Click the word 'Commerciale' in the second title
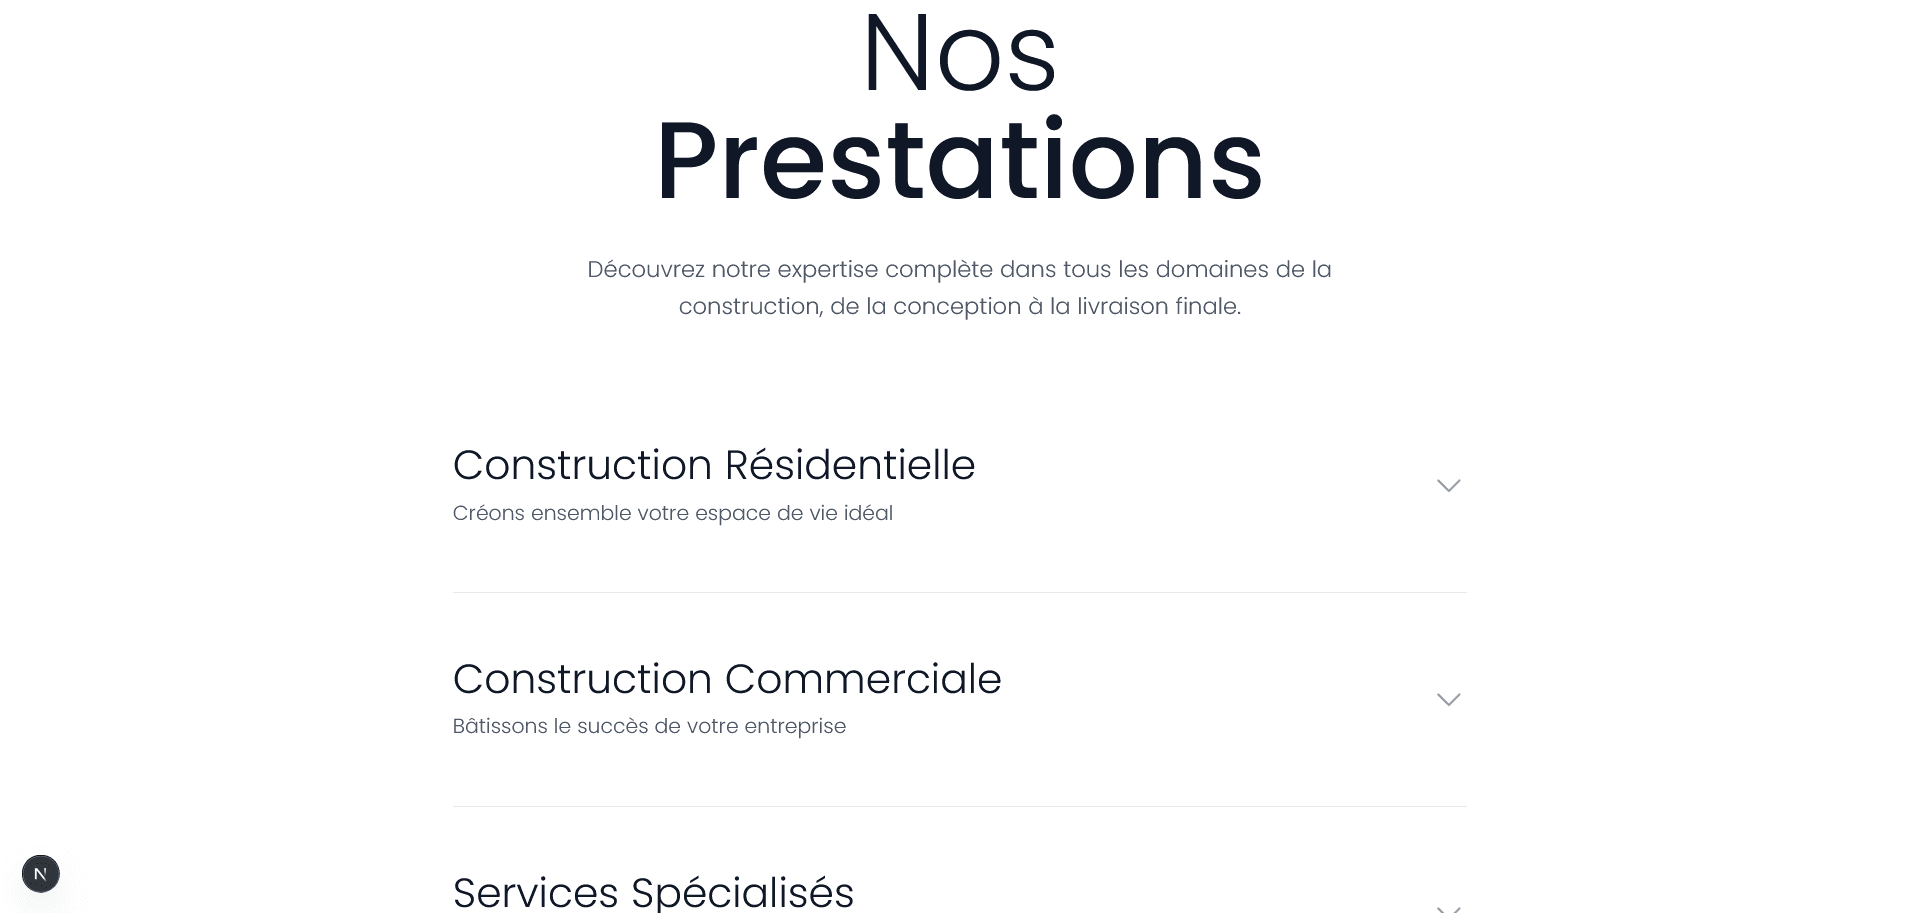Screen dimensions: 1920x913 point(863,679)
